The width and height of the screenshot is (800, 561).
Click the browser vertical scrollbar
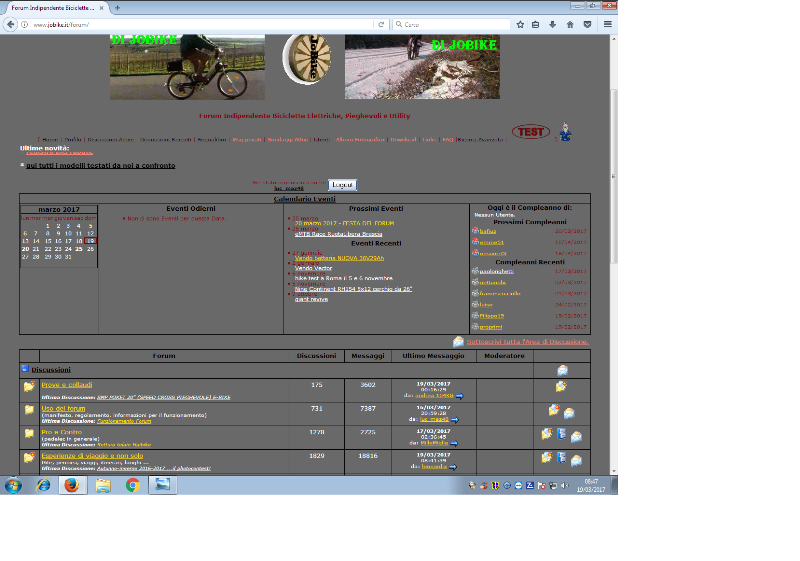click(x=614, y=176)
